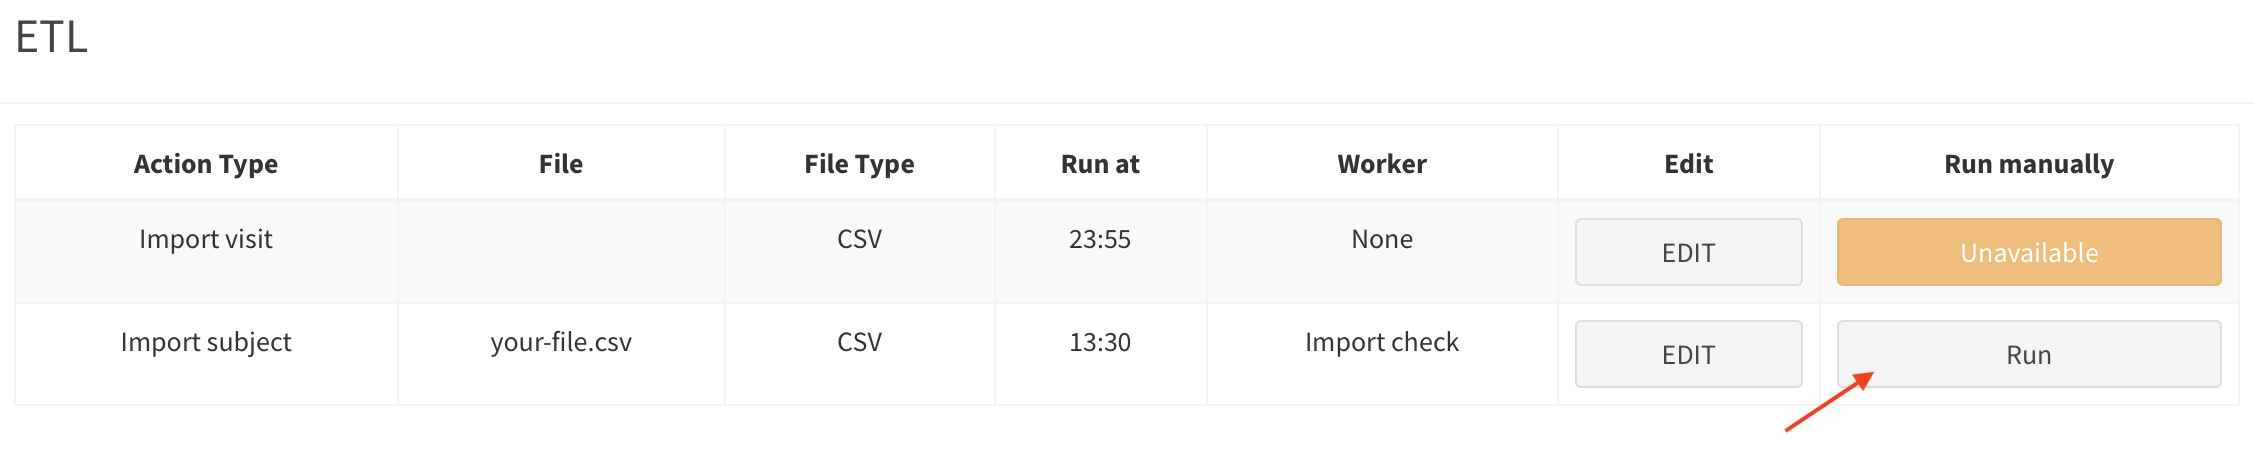The image size is (2254, 476).
Task: Click the 23:55 run time cell
Action: (x=1100, y=240)
